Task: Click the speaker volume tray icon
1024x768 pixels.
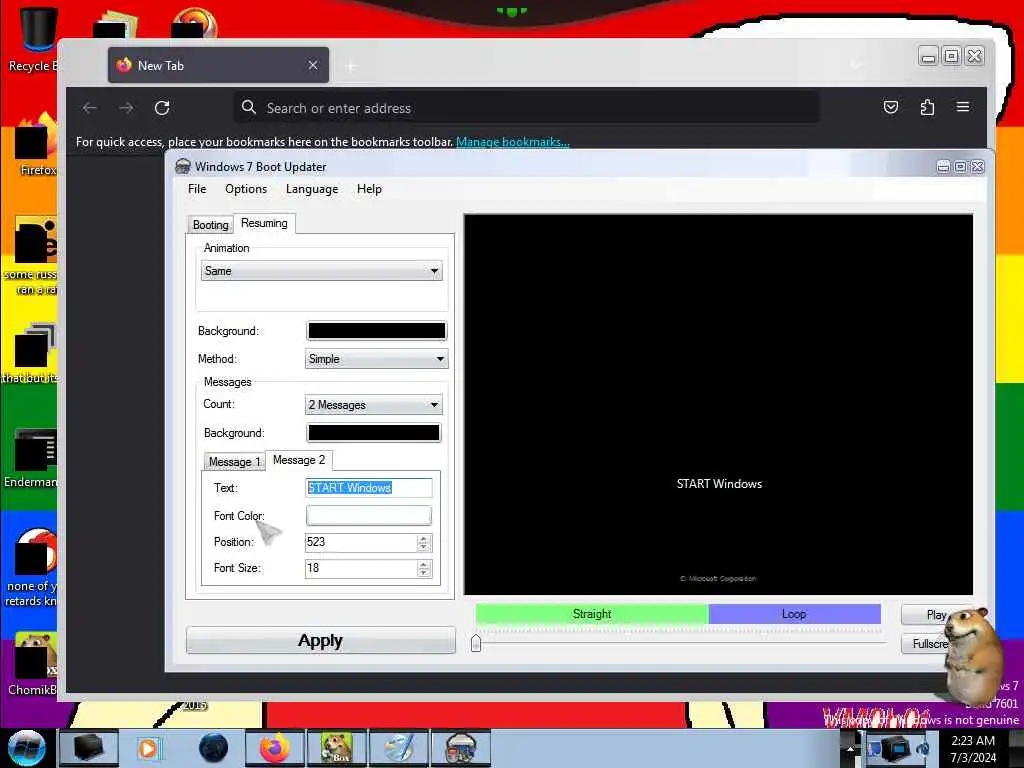Action: [x=923, y=749]
